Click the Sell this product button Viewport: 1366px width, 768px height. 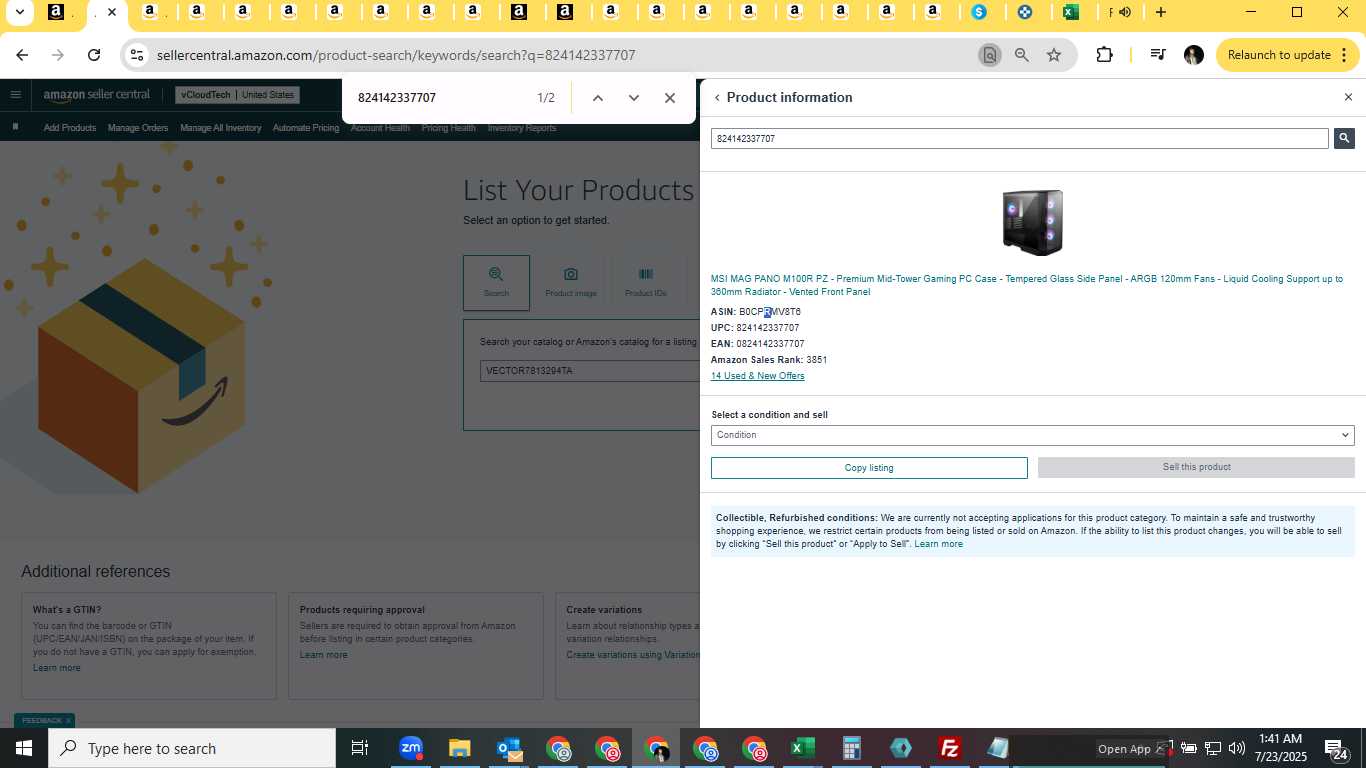click(x=1196, y=467)
